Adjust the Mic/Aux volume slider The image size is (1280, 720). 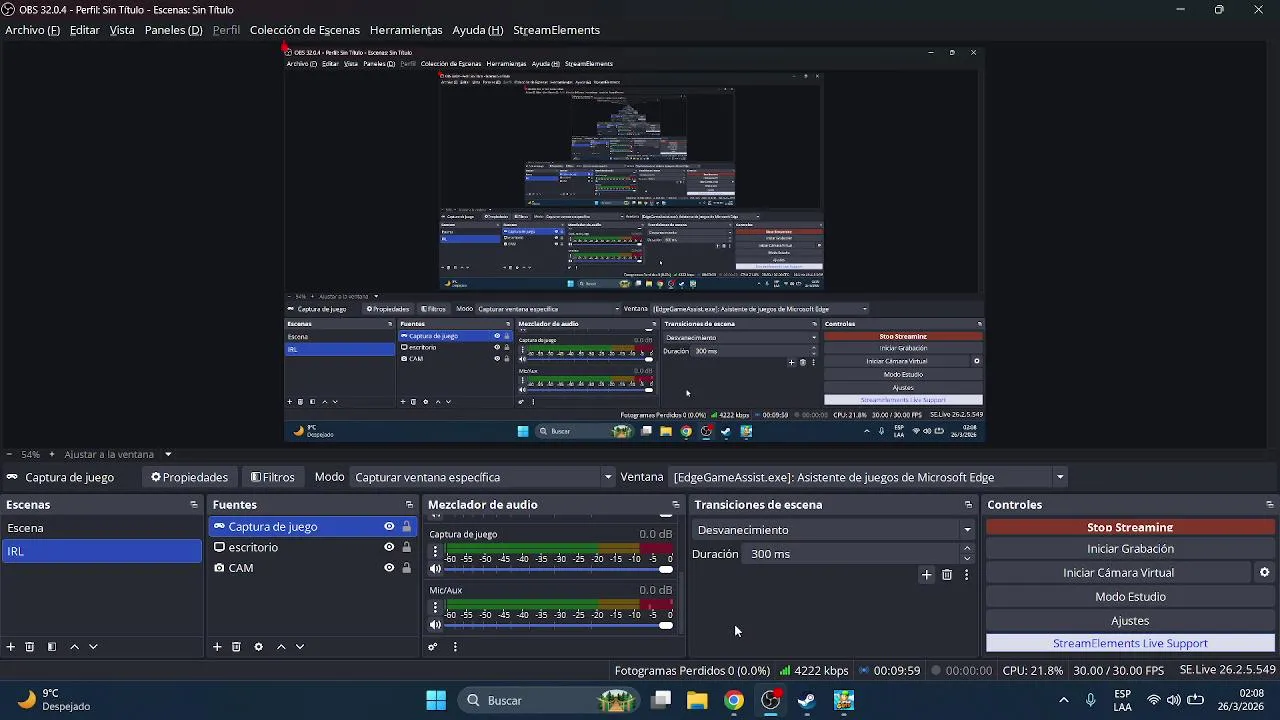[x=560, y=625]
